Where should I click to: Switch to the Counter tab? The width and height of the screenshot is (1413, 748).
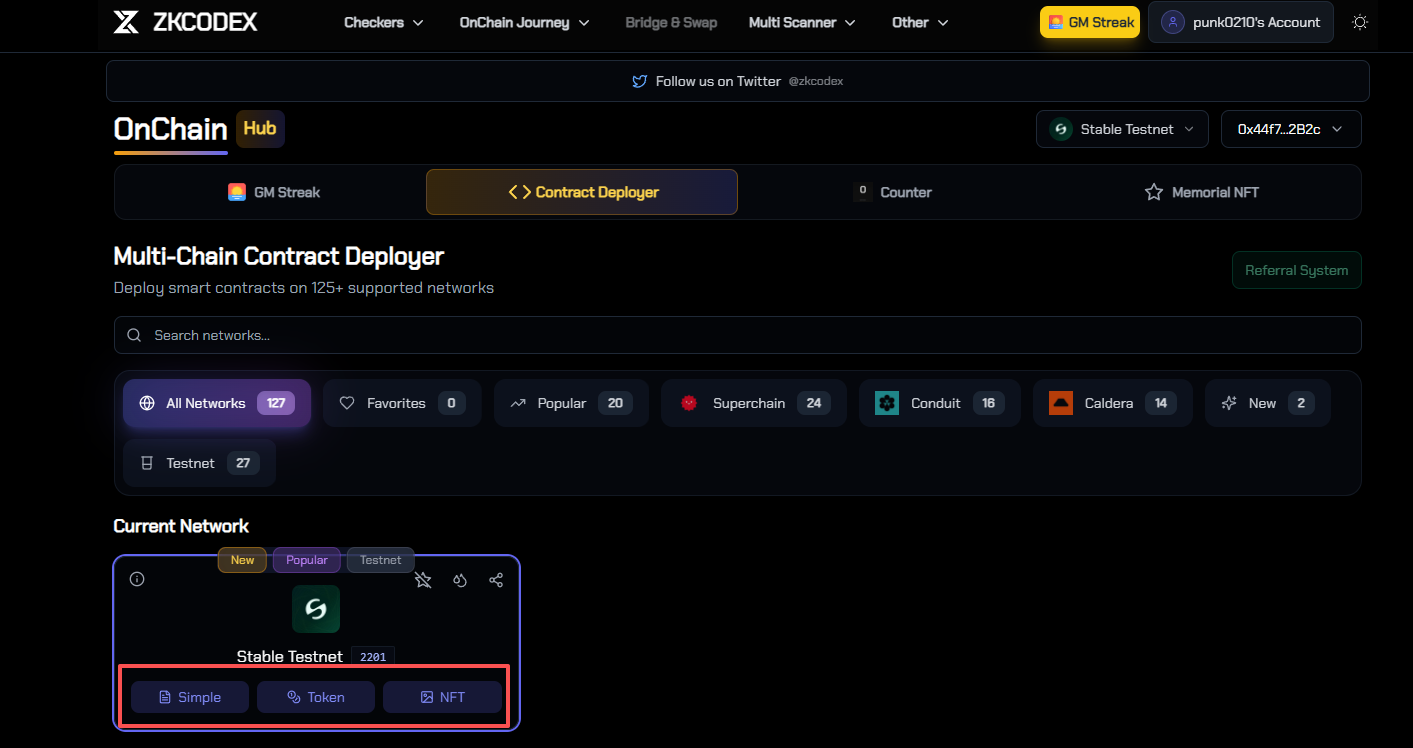click(x=893, y=192)
